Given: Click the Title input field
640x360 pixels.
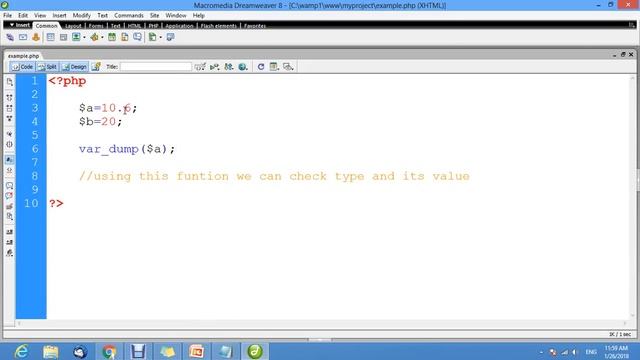Looking at the screenshot, I should point(156,67).
